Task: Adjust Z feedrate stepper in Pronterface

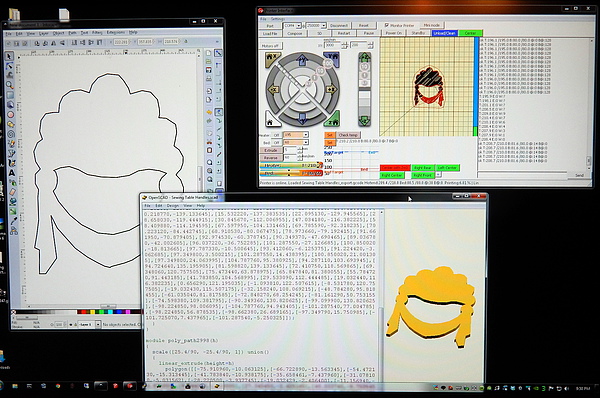Action: click(370, 45)
